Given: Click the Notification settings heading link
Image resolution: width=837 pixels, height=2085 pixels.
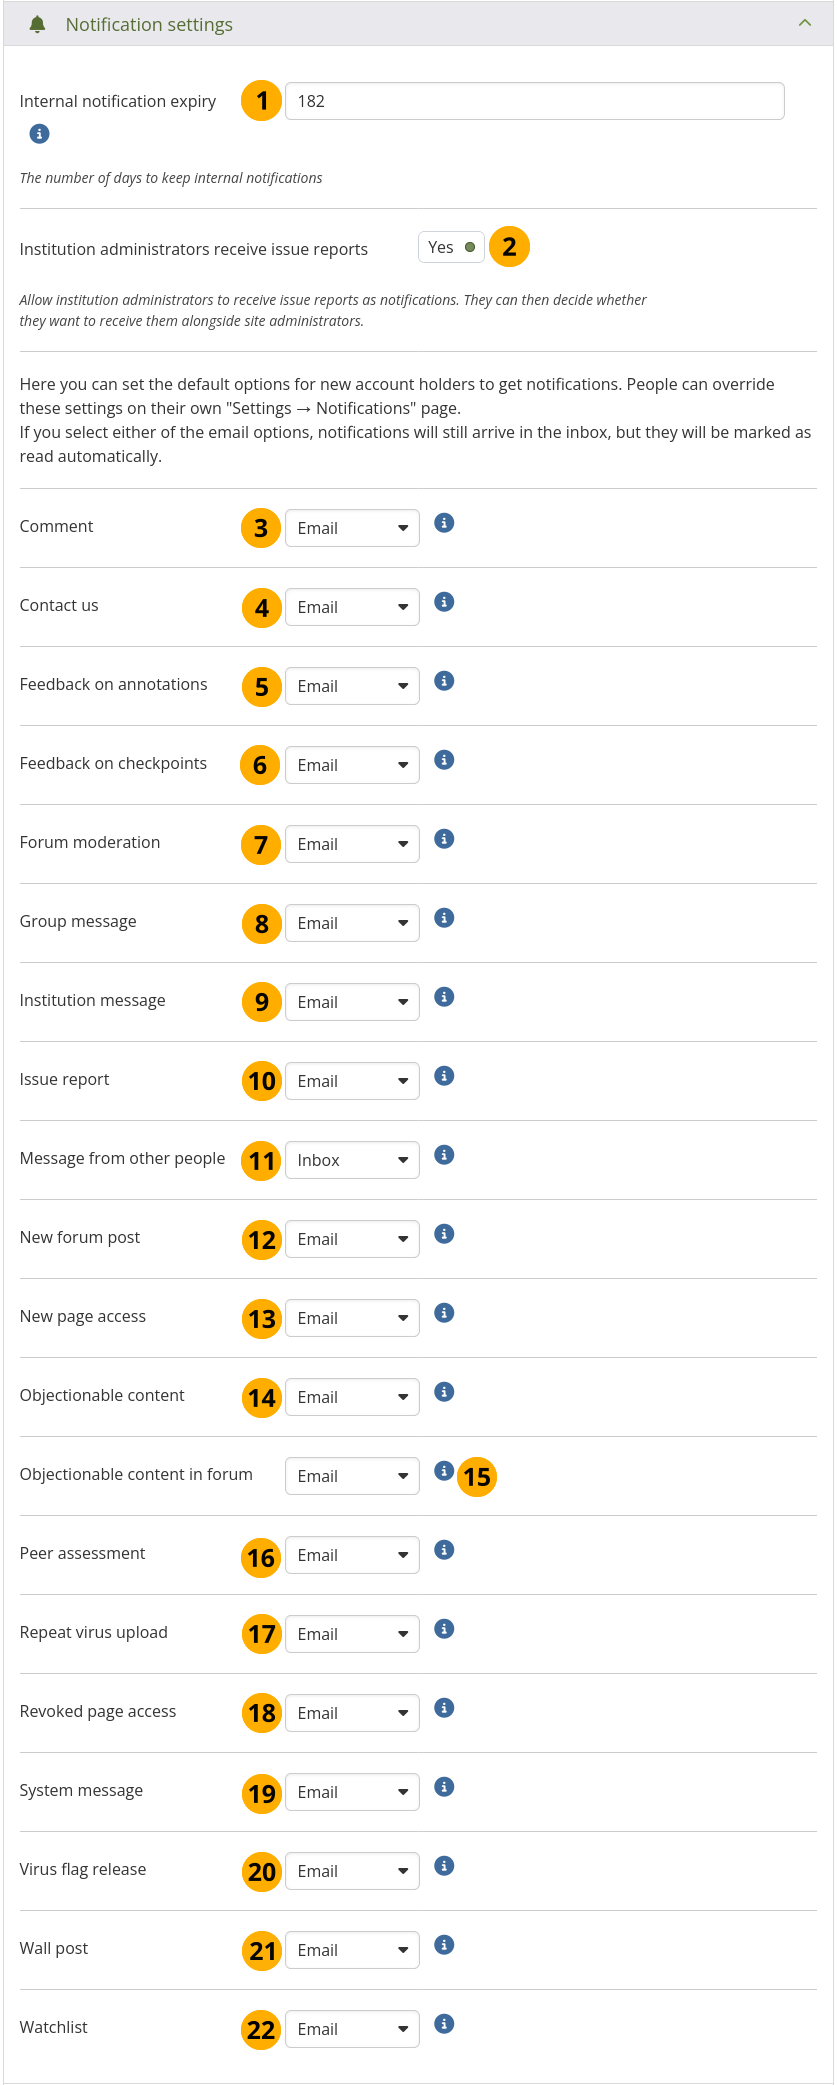Looking at the screenshot, I should (149, 24).
